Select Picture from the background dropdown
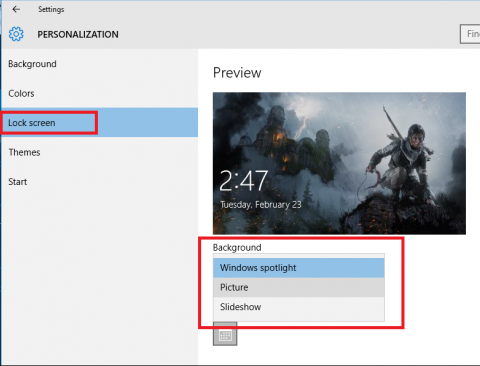480x366 pixels. pos(299,287)
